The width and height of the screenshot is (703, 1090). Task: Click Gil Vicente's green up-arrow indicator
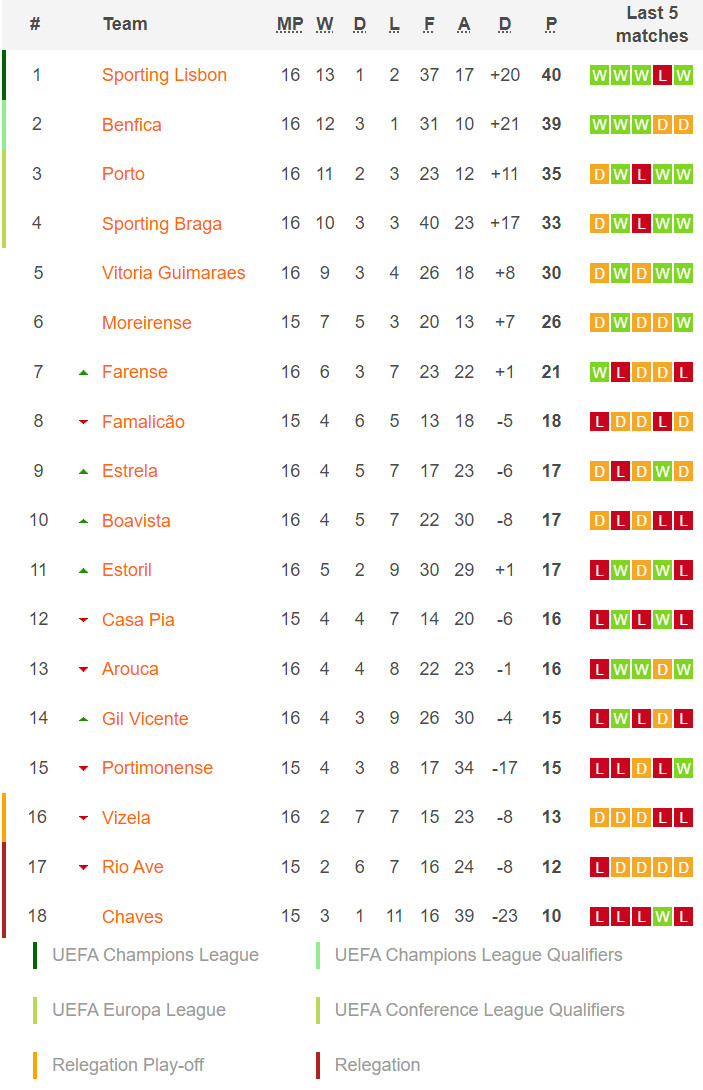point(83,719)
